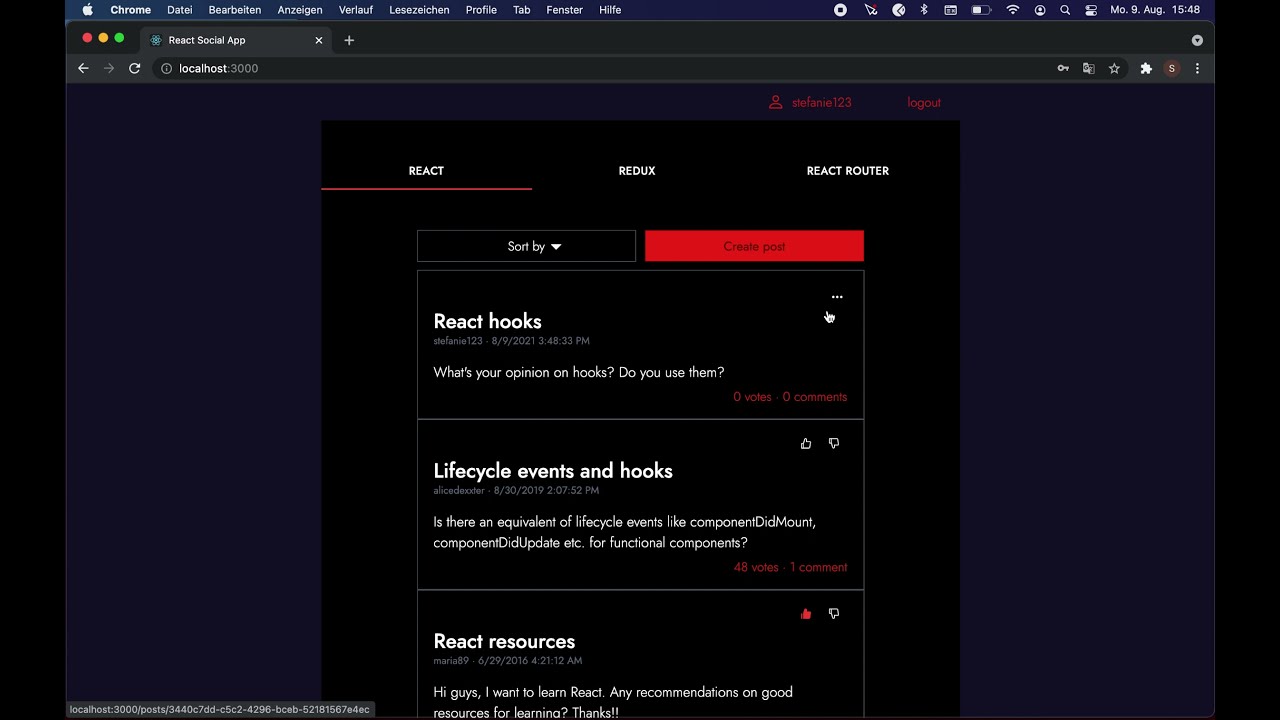Click the 0 comments link
The height and width of the screenshot is (720, 1280).
click(x=814, y=397)
